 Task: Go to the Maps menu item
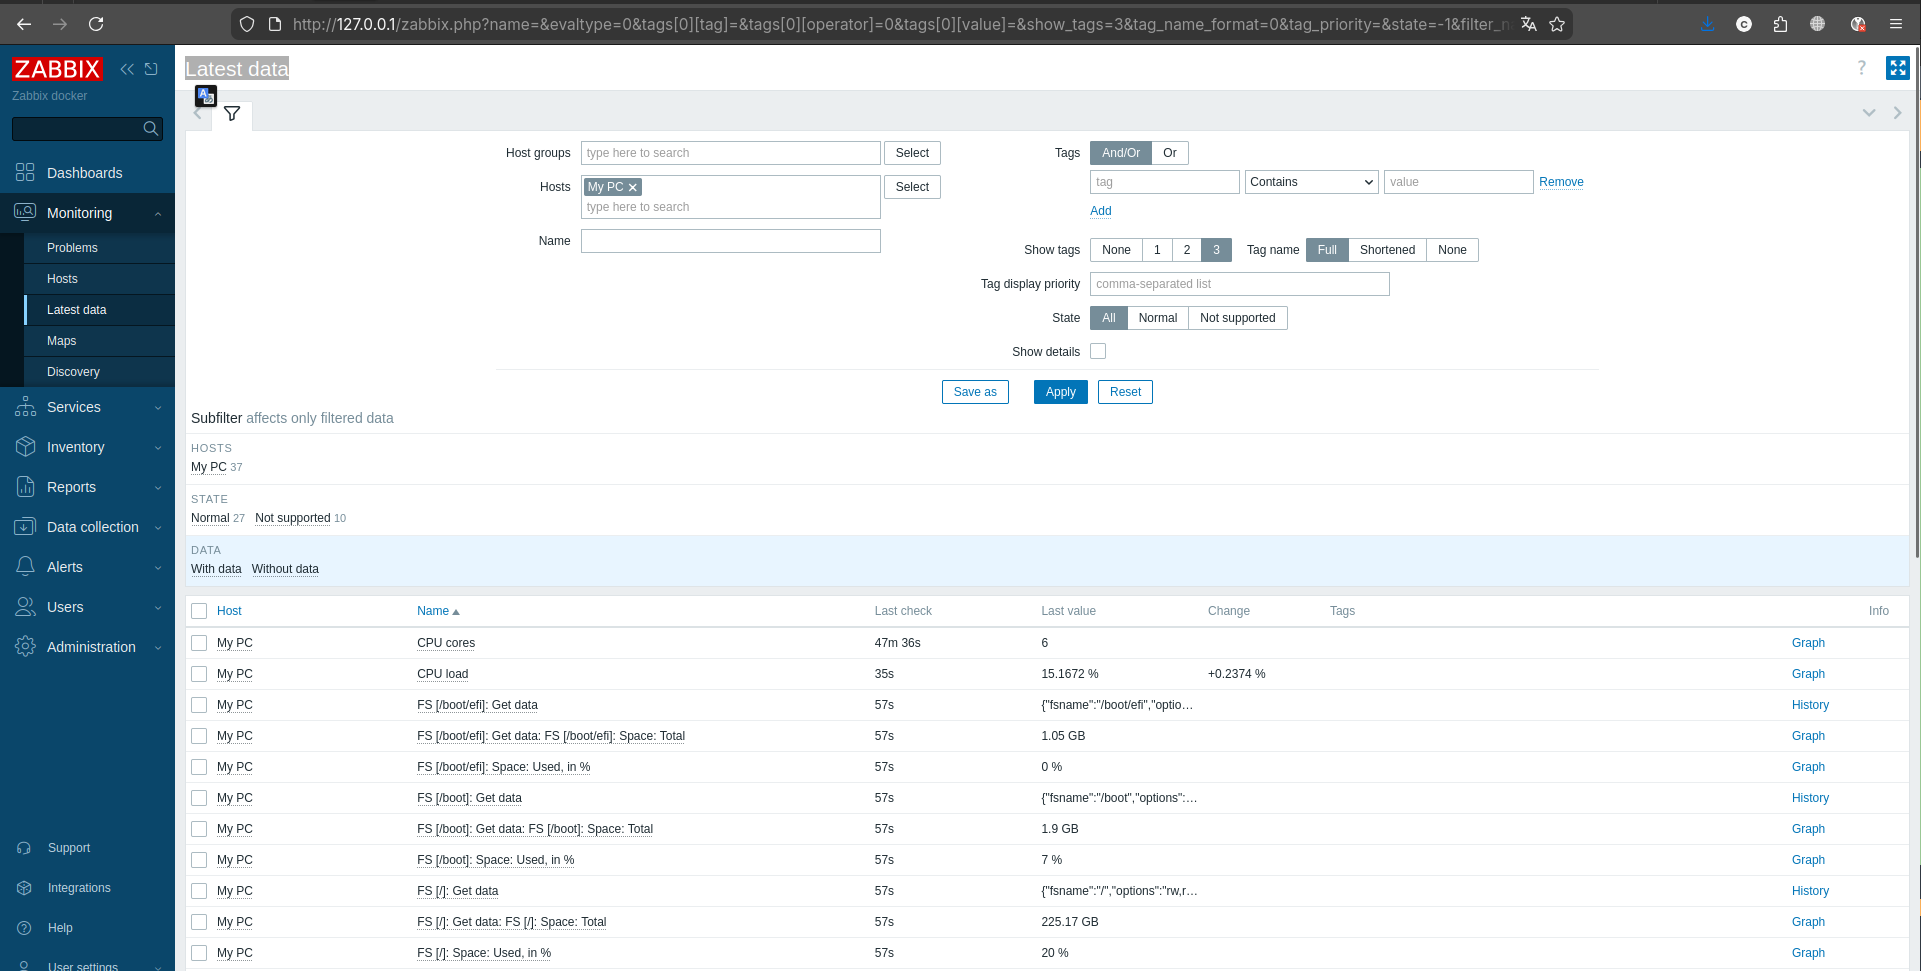coord(61,341)
